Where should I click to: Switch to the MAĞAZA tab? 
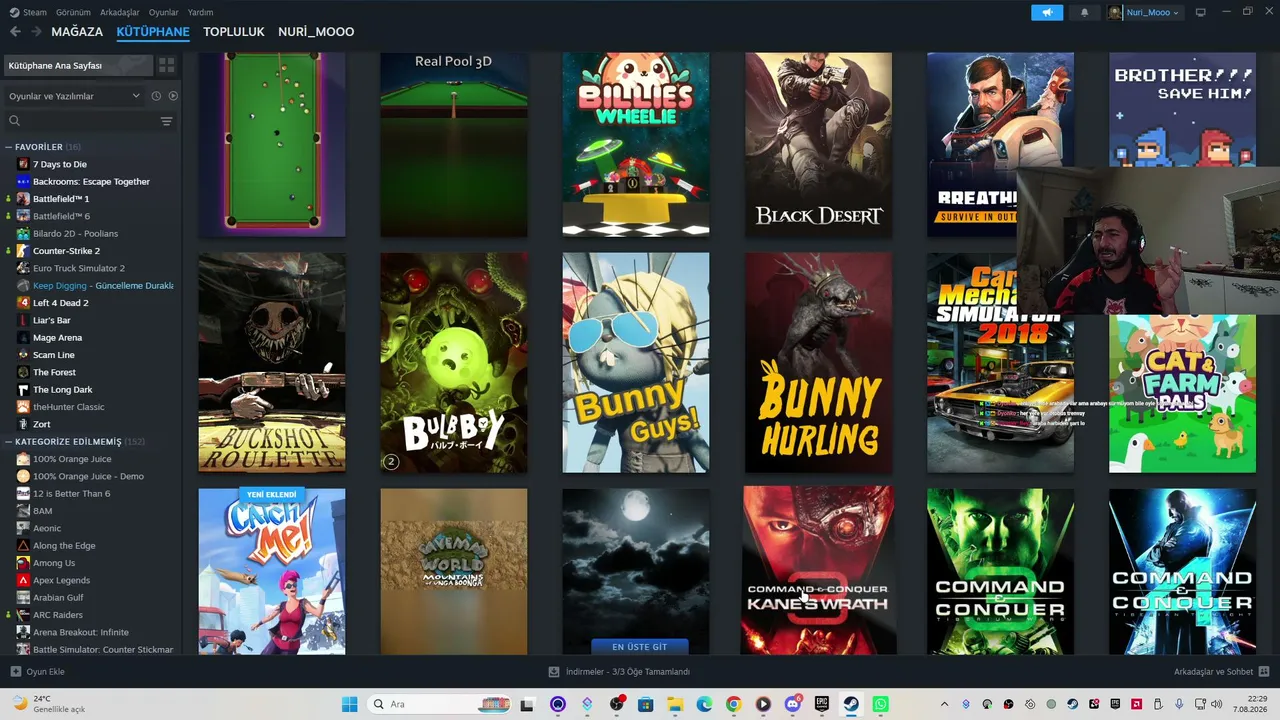click(77, 32)
